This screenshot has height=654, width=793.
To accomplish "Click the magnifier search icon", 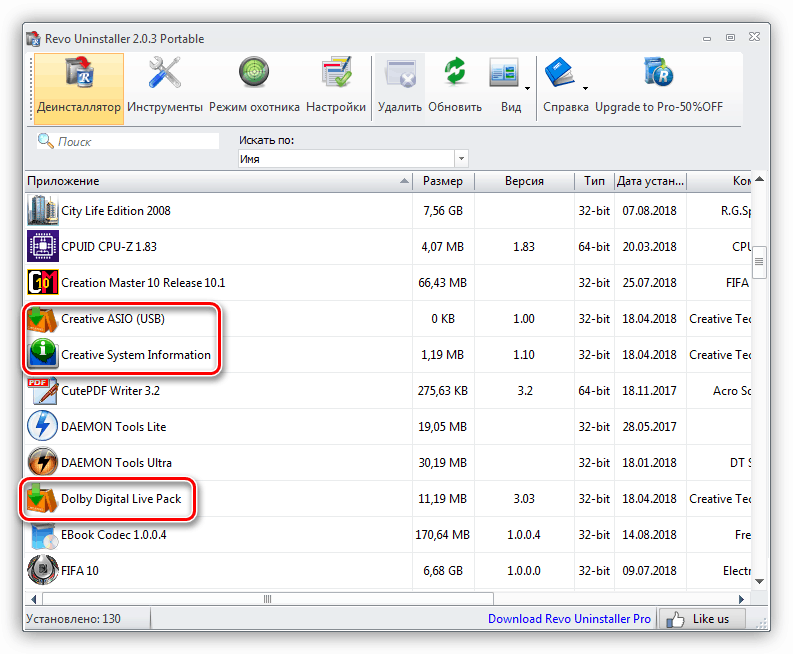I will [x=46, y=141].
